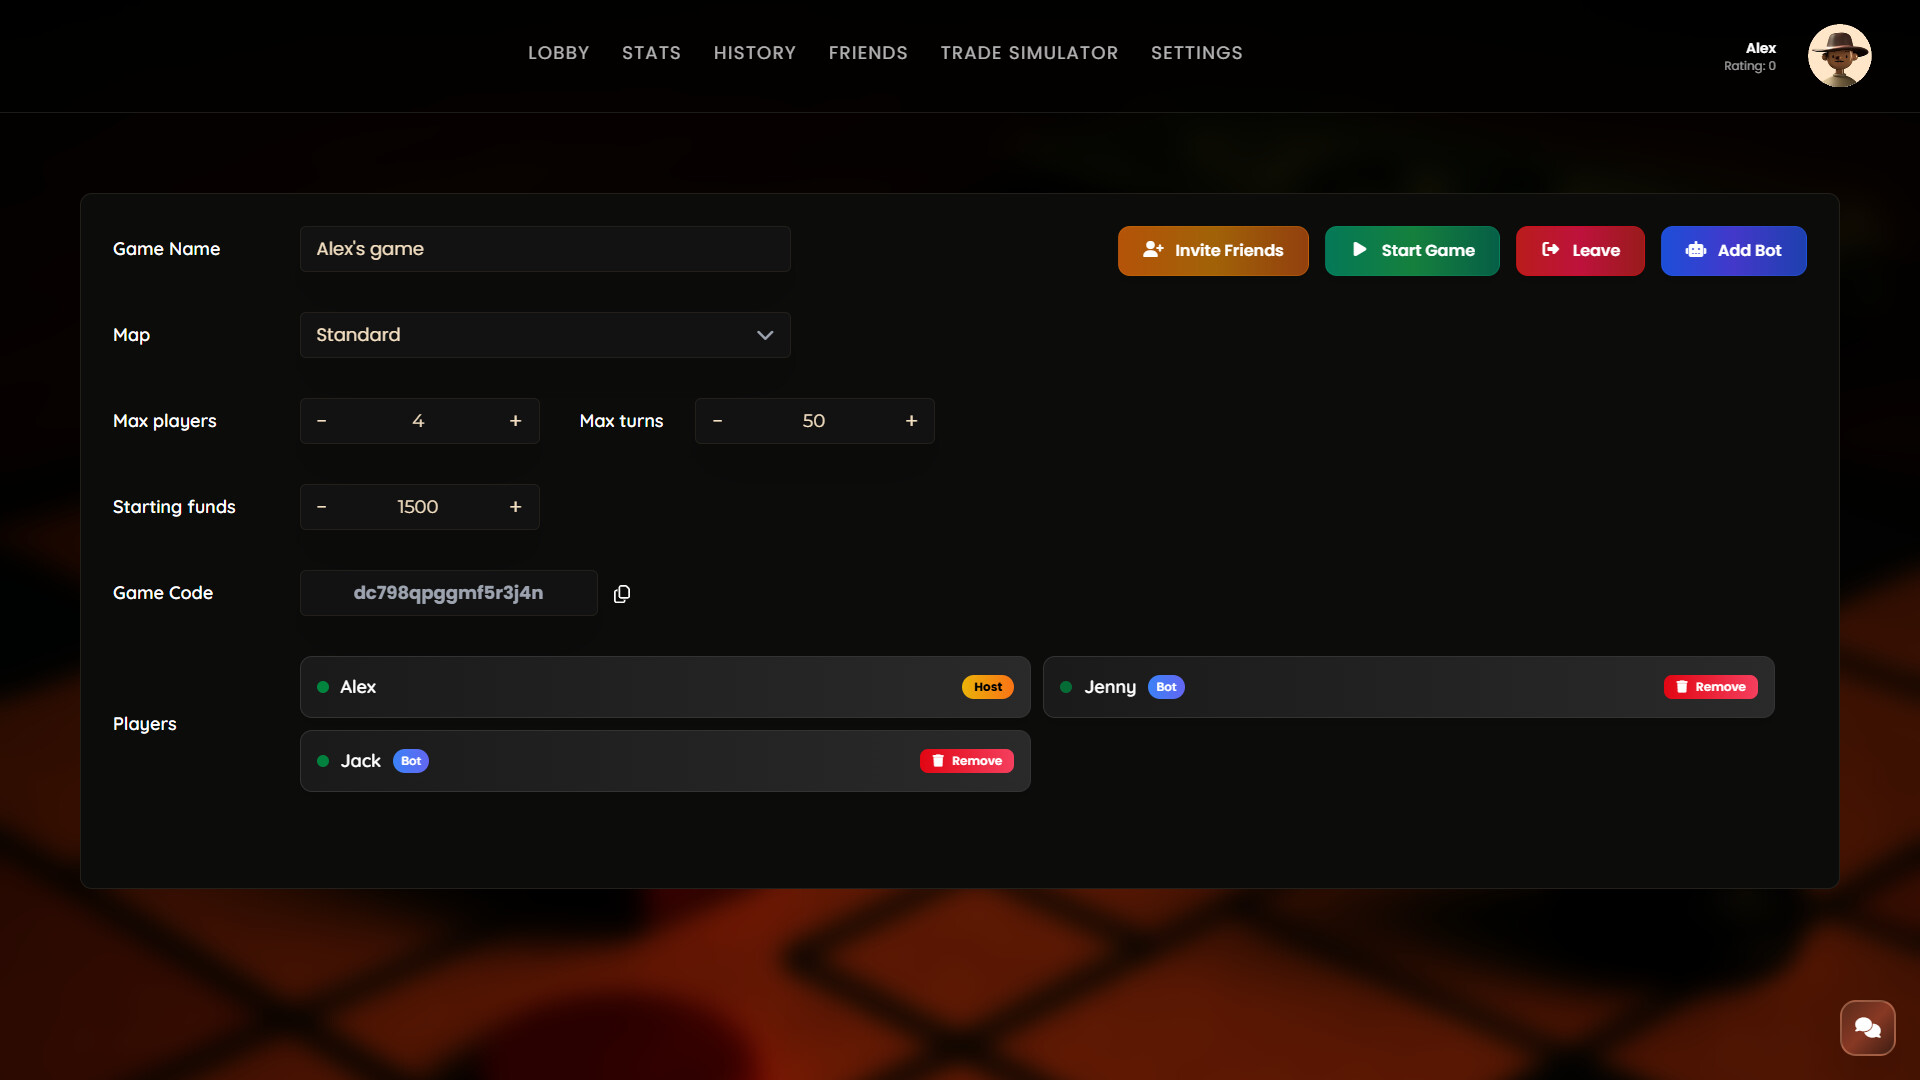
Task: Open the Map selection dropdown
Action: tap(545, 335)
